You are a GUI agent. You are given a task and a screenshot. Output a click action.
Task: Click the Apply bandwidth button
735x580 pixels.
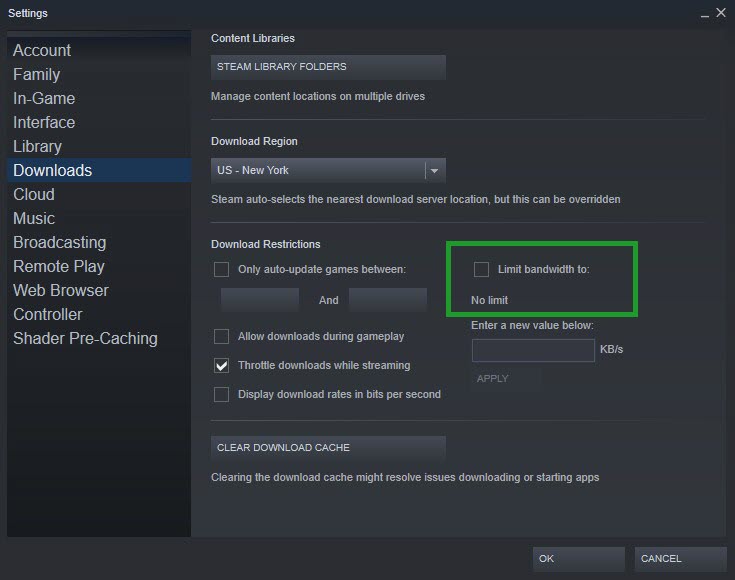506,379
